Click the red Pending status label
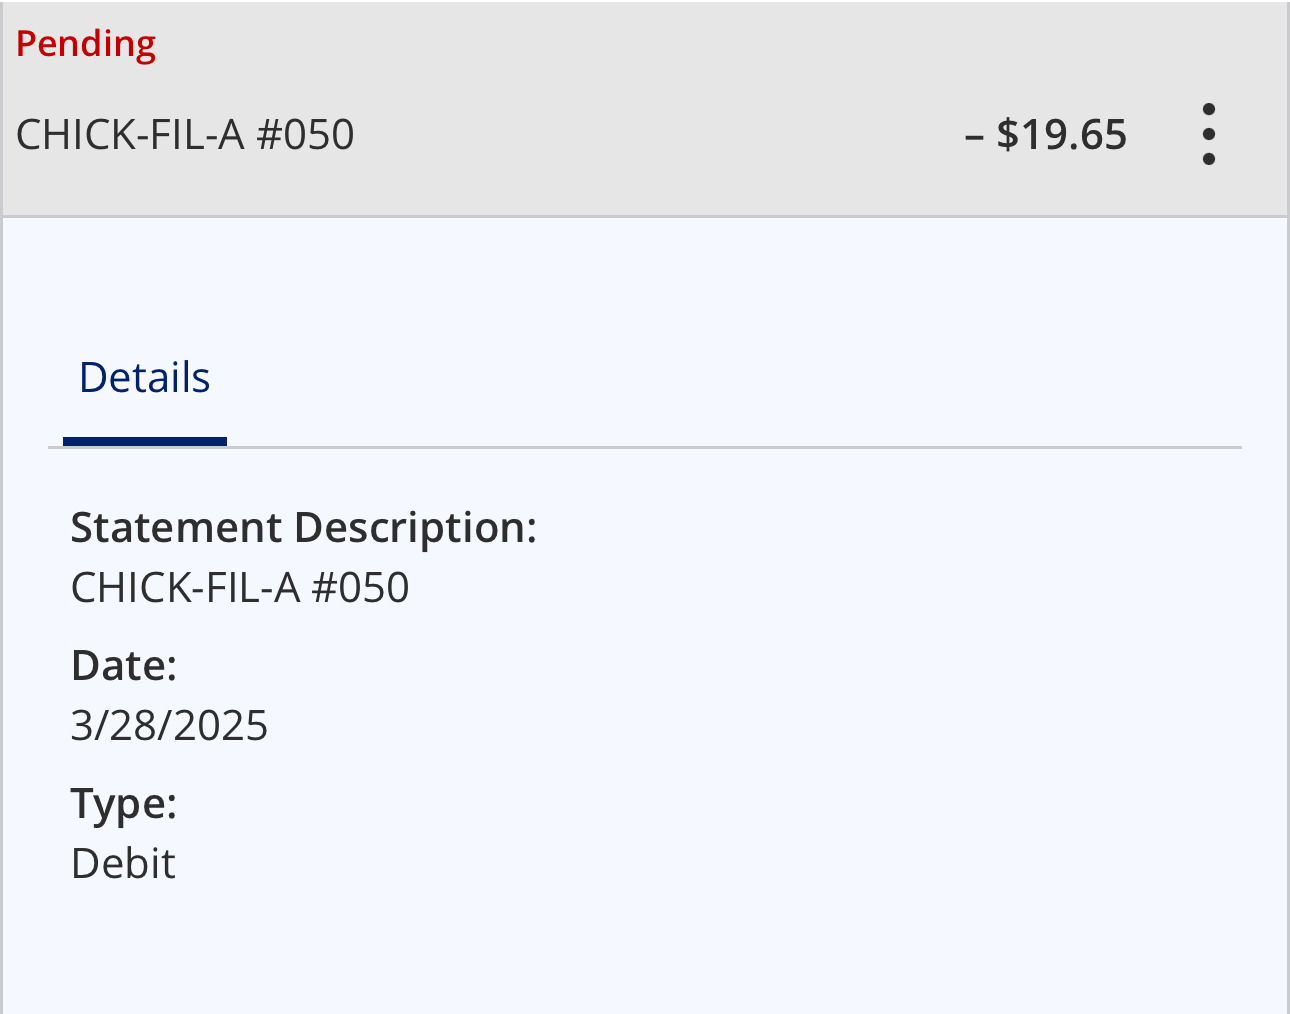 86,44
